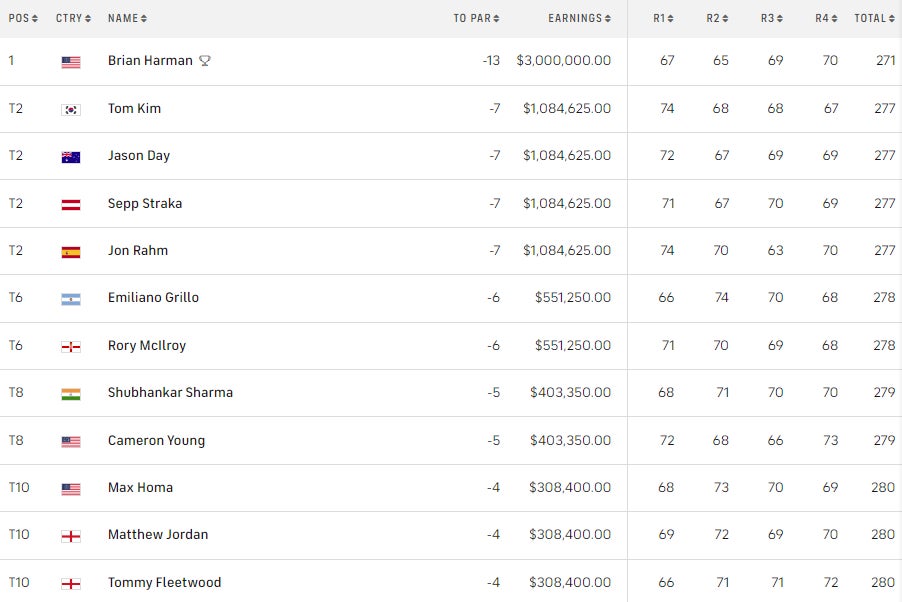Select Cameron Young's player name
The image size is (902, 602).
coord(156,441)
